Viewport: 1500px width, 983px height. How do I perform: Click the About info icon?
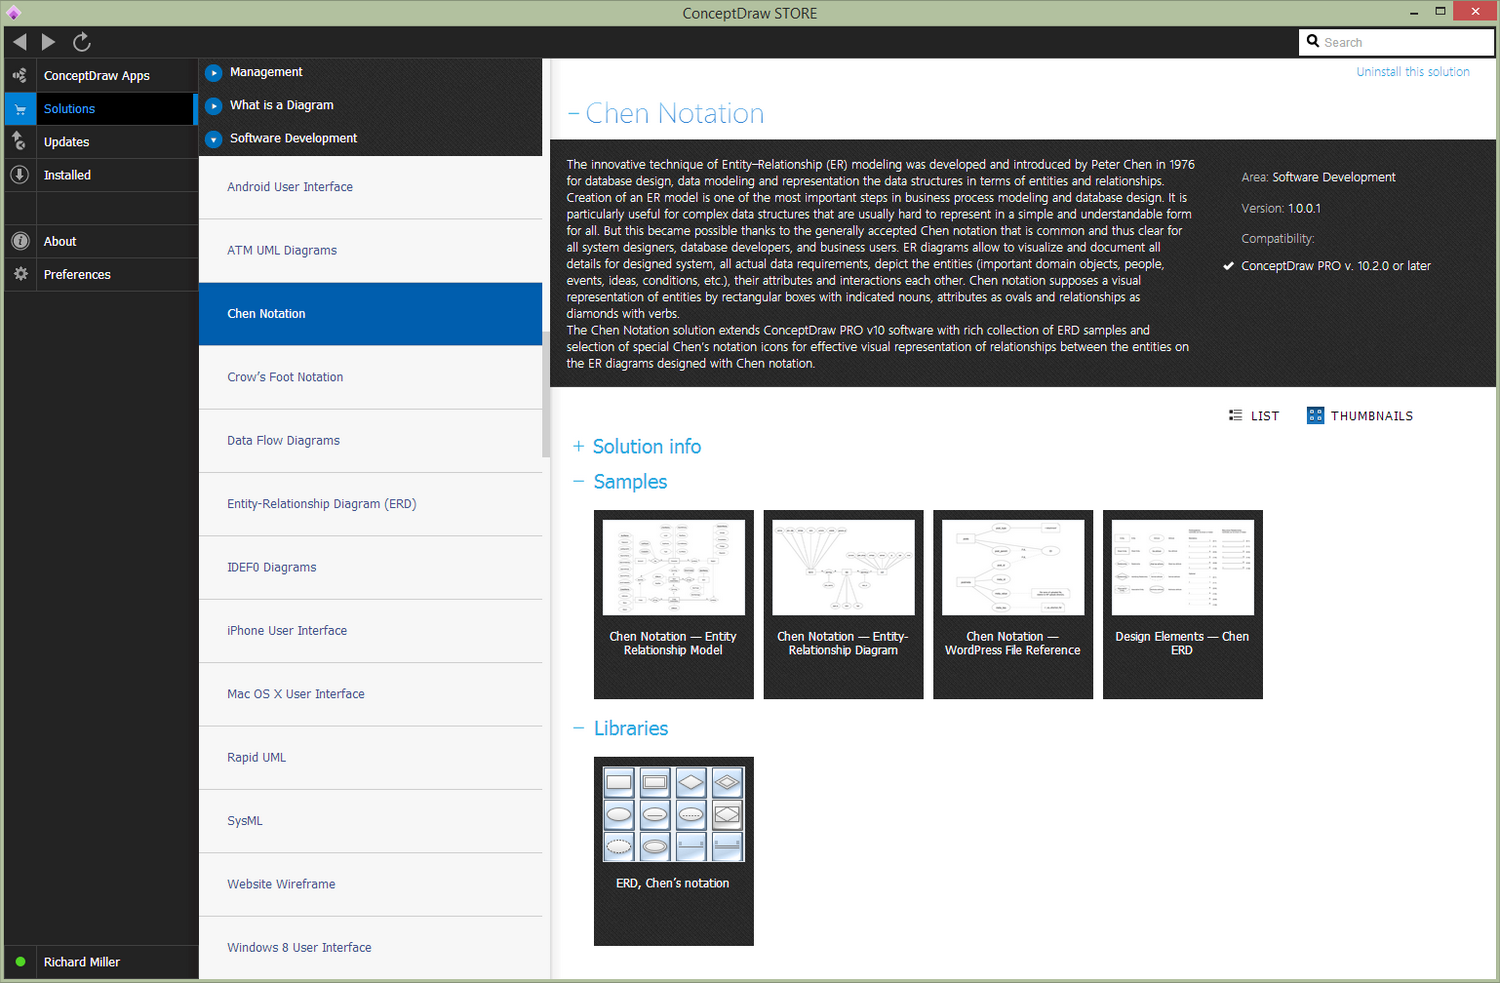point(19,241)
